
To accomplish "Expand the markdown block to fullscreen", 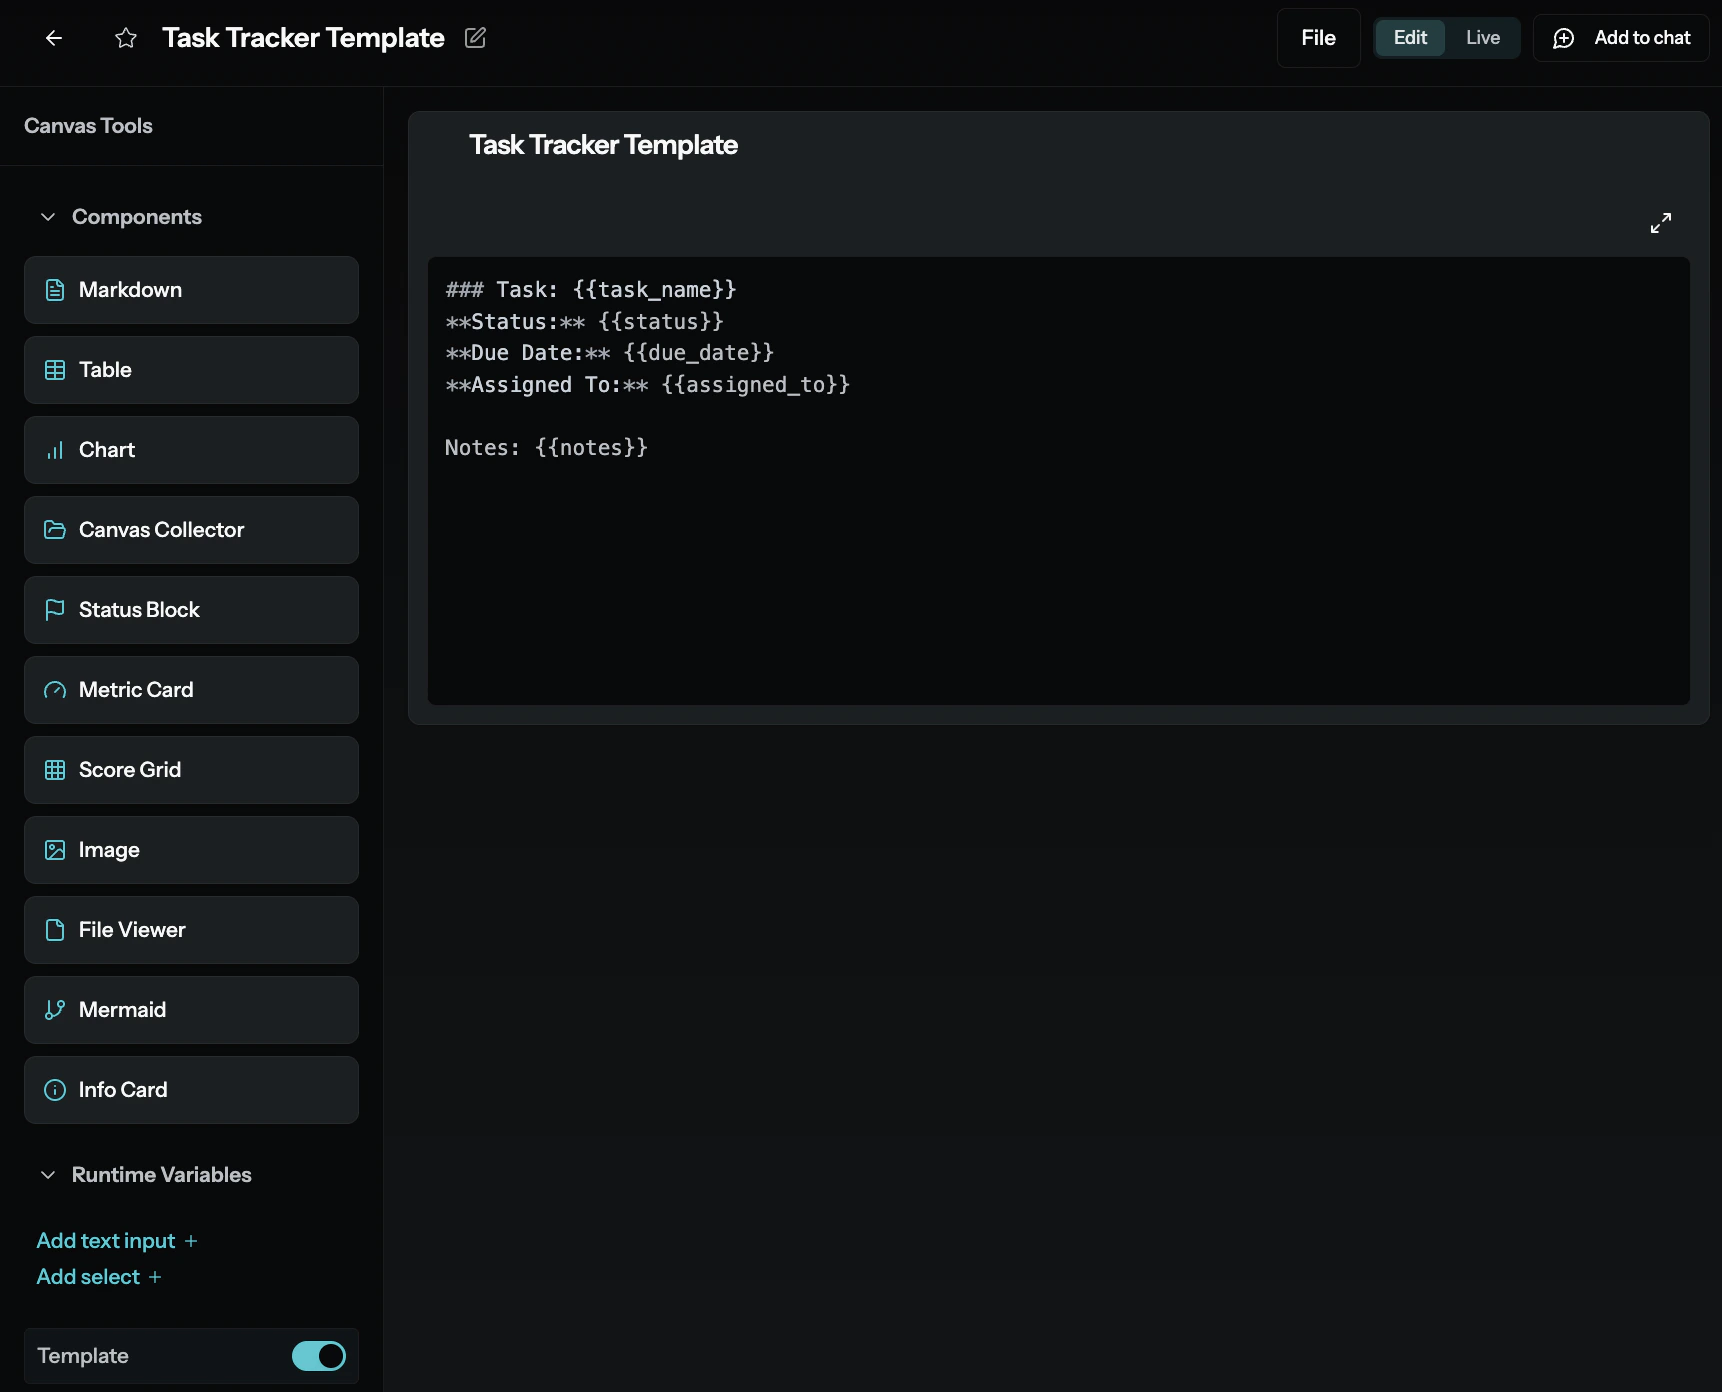I will 1661,222.
